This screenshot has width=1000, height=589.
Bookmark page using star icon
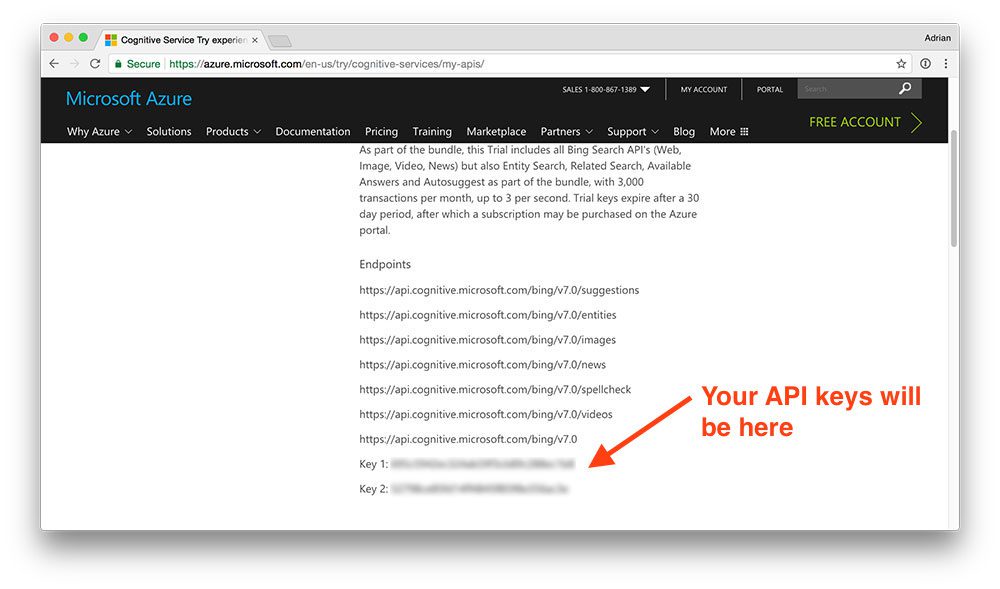[x=901, y=64]
